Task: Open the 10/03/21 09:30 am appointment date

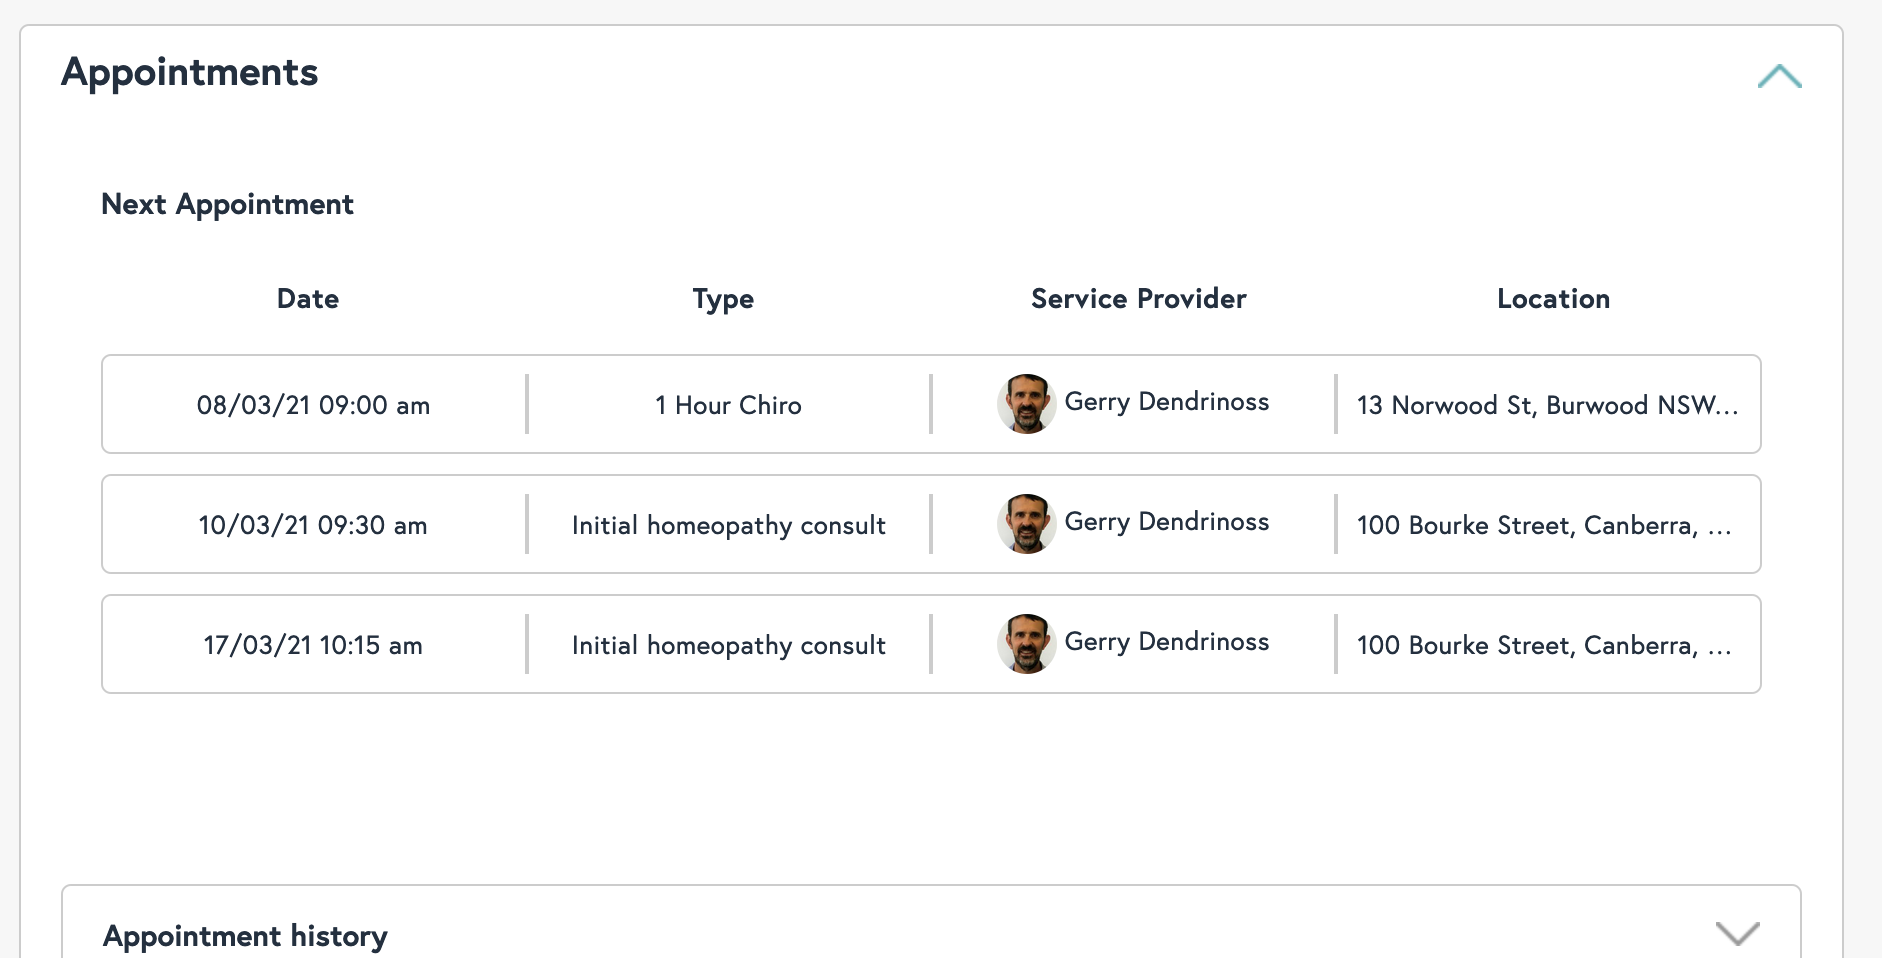Action: pos(313,525)
